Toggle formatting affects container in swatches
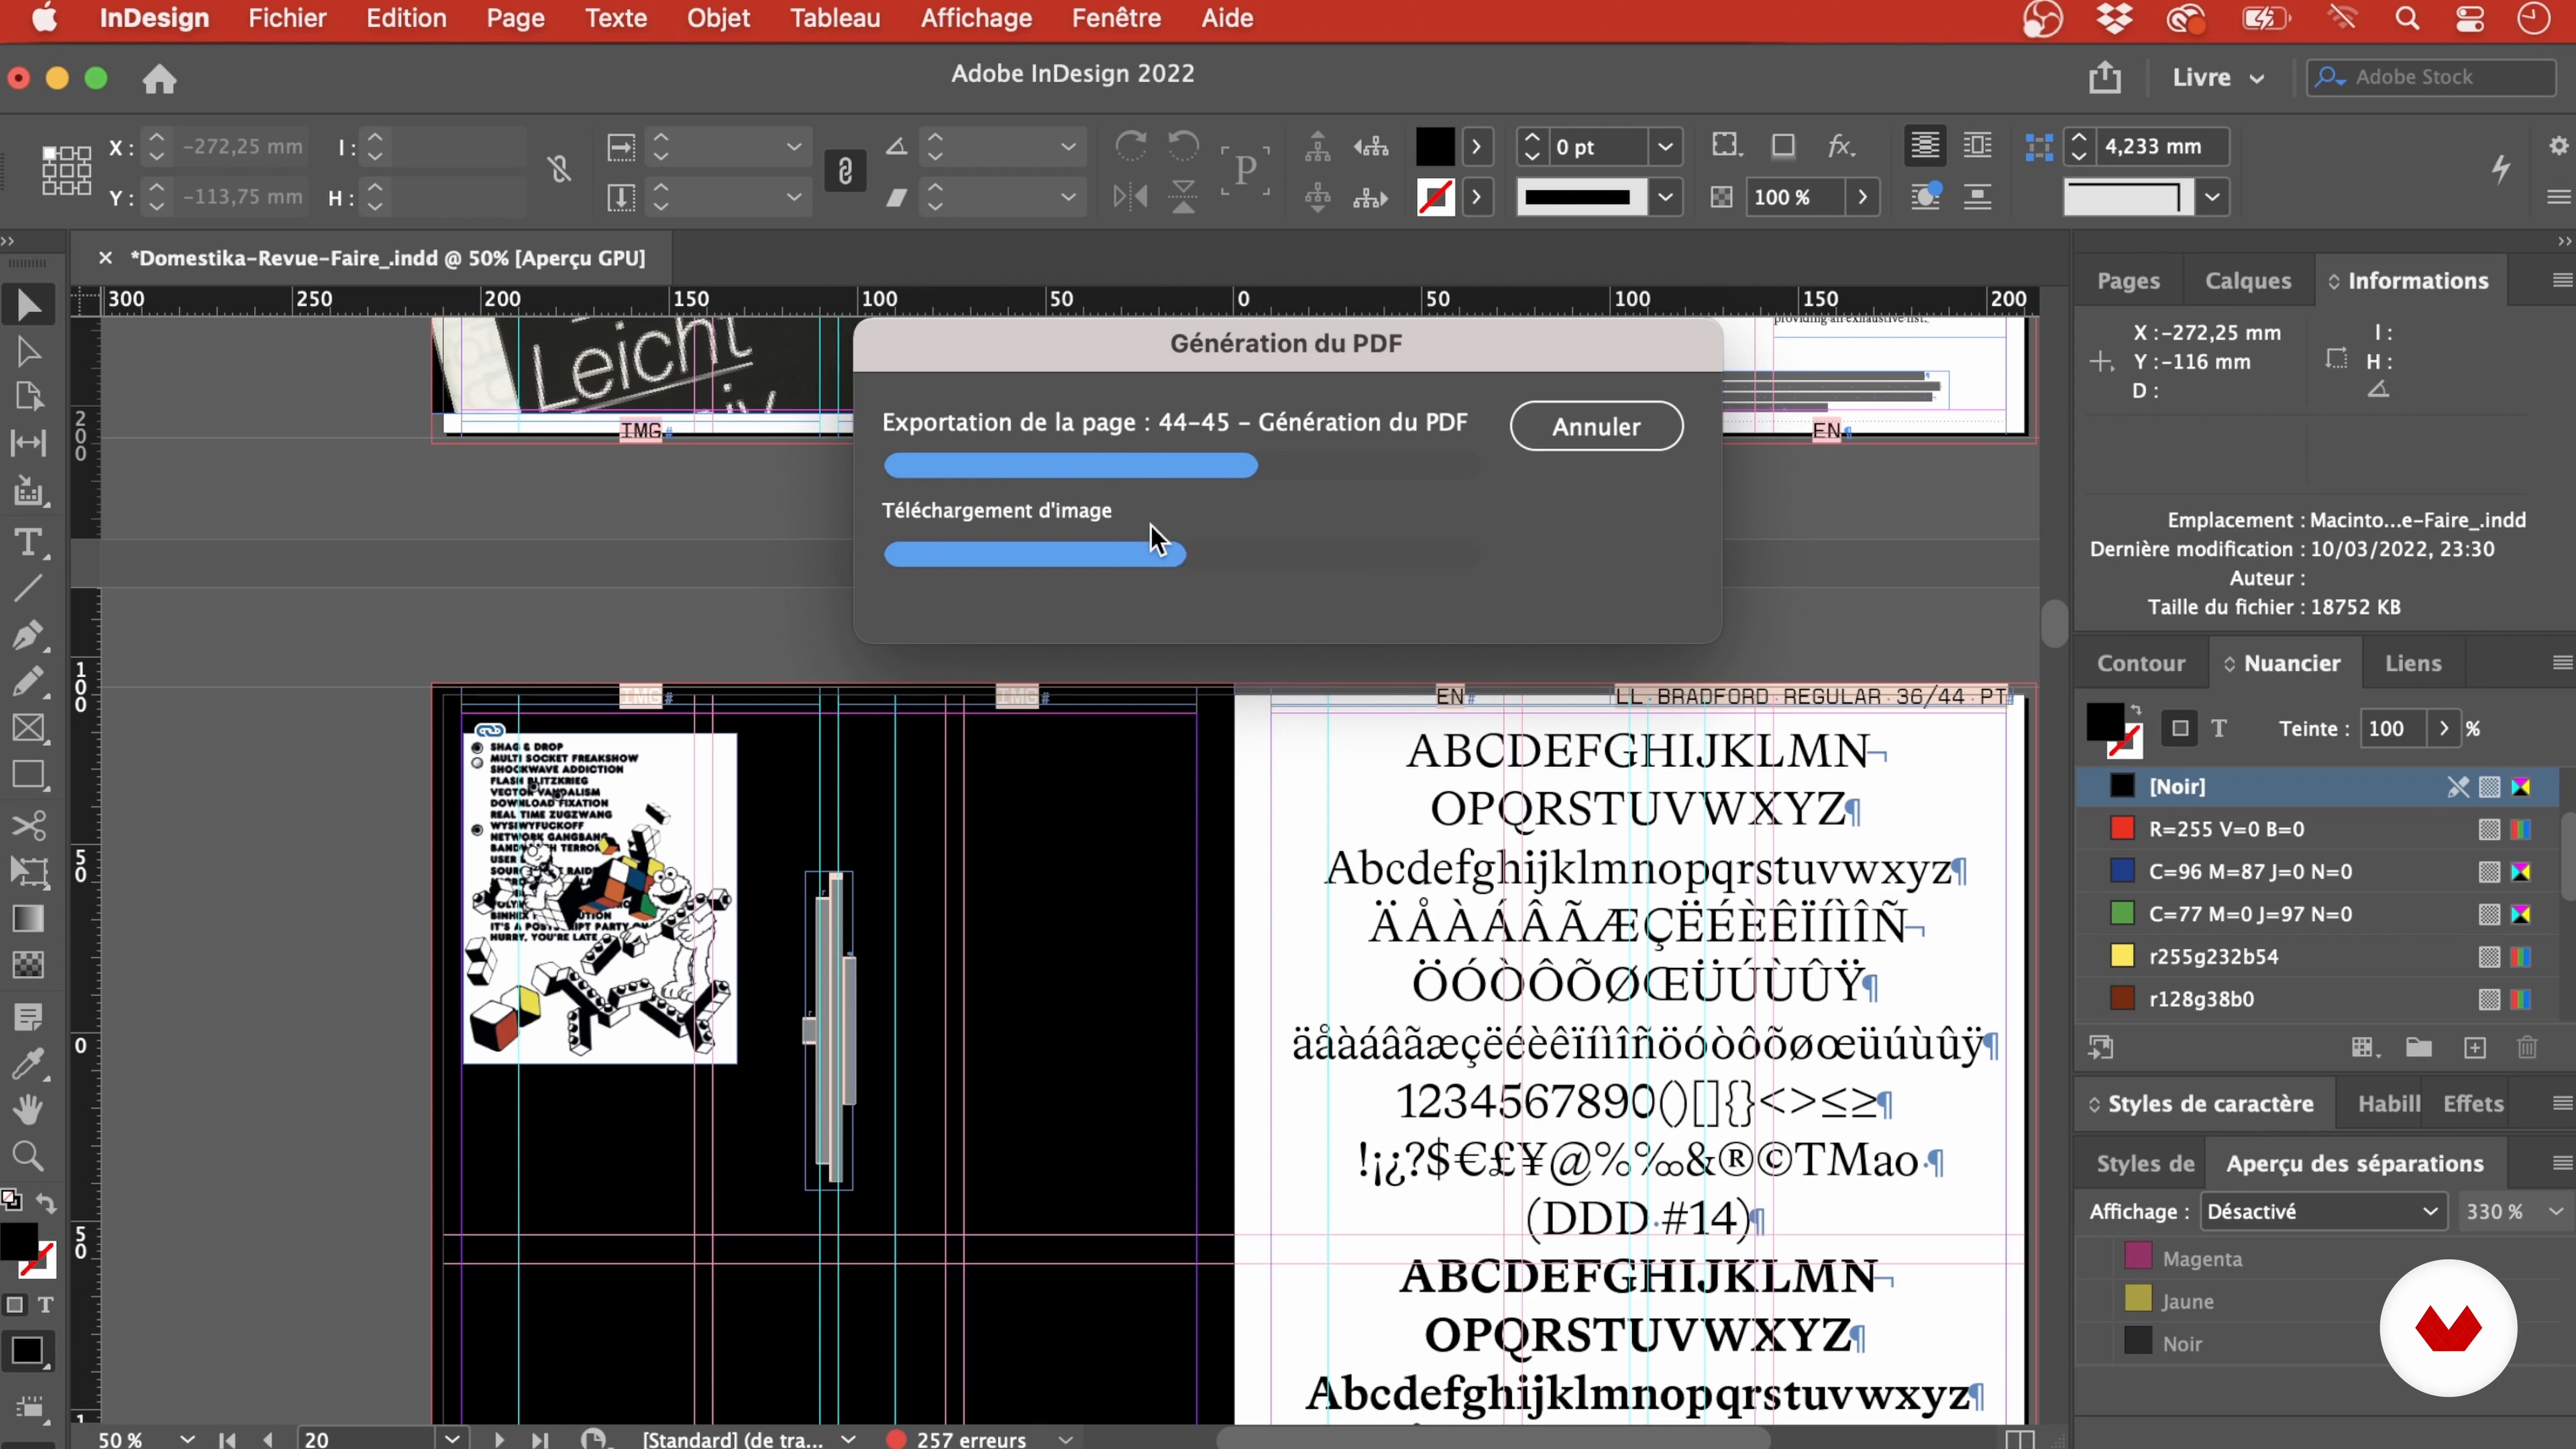2576x1449 pixels. tap(2180, 729)
